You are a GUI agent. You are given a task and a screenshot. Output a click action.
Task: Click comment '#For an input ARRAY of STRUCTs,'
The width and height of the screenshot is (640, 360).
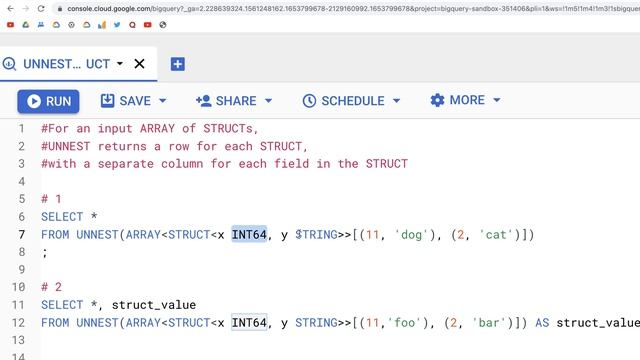coord(150,129)
